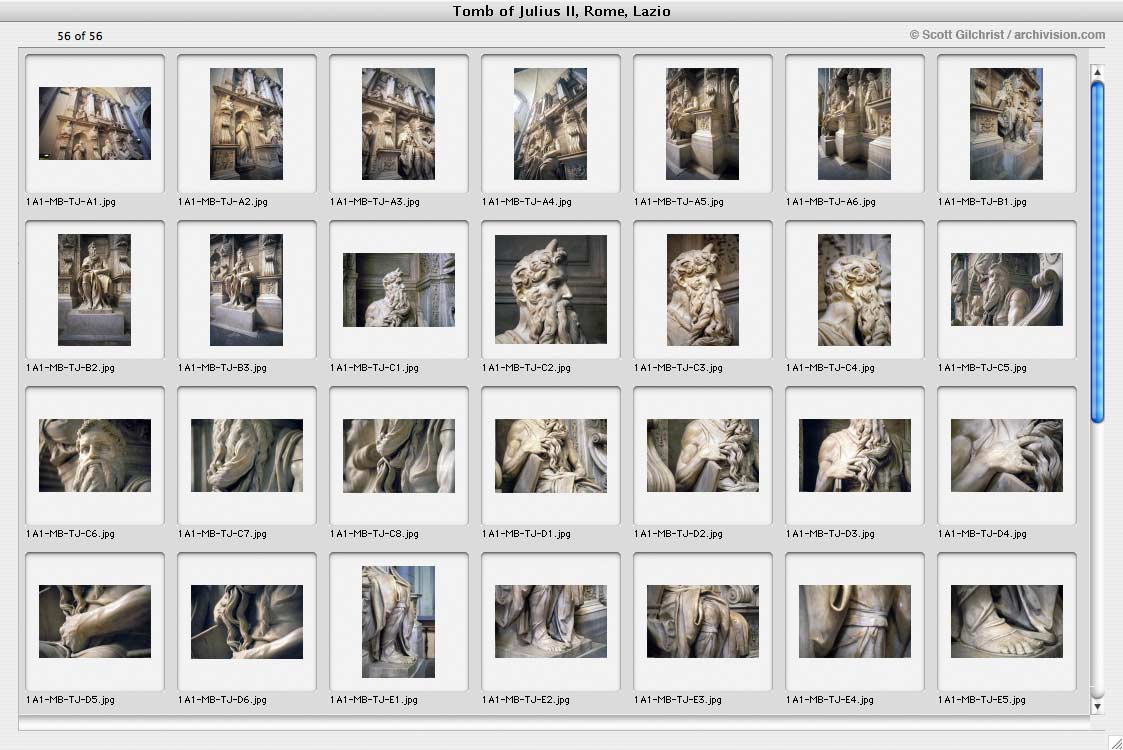Click thumbnail 1A1-MB-TJ-C5.jpg
Viewport: 1123px width, 750px height.
1006,289
